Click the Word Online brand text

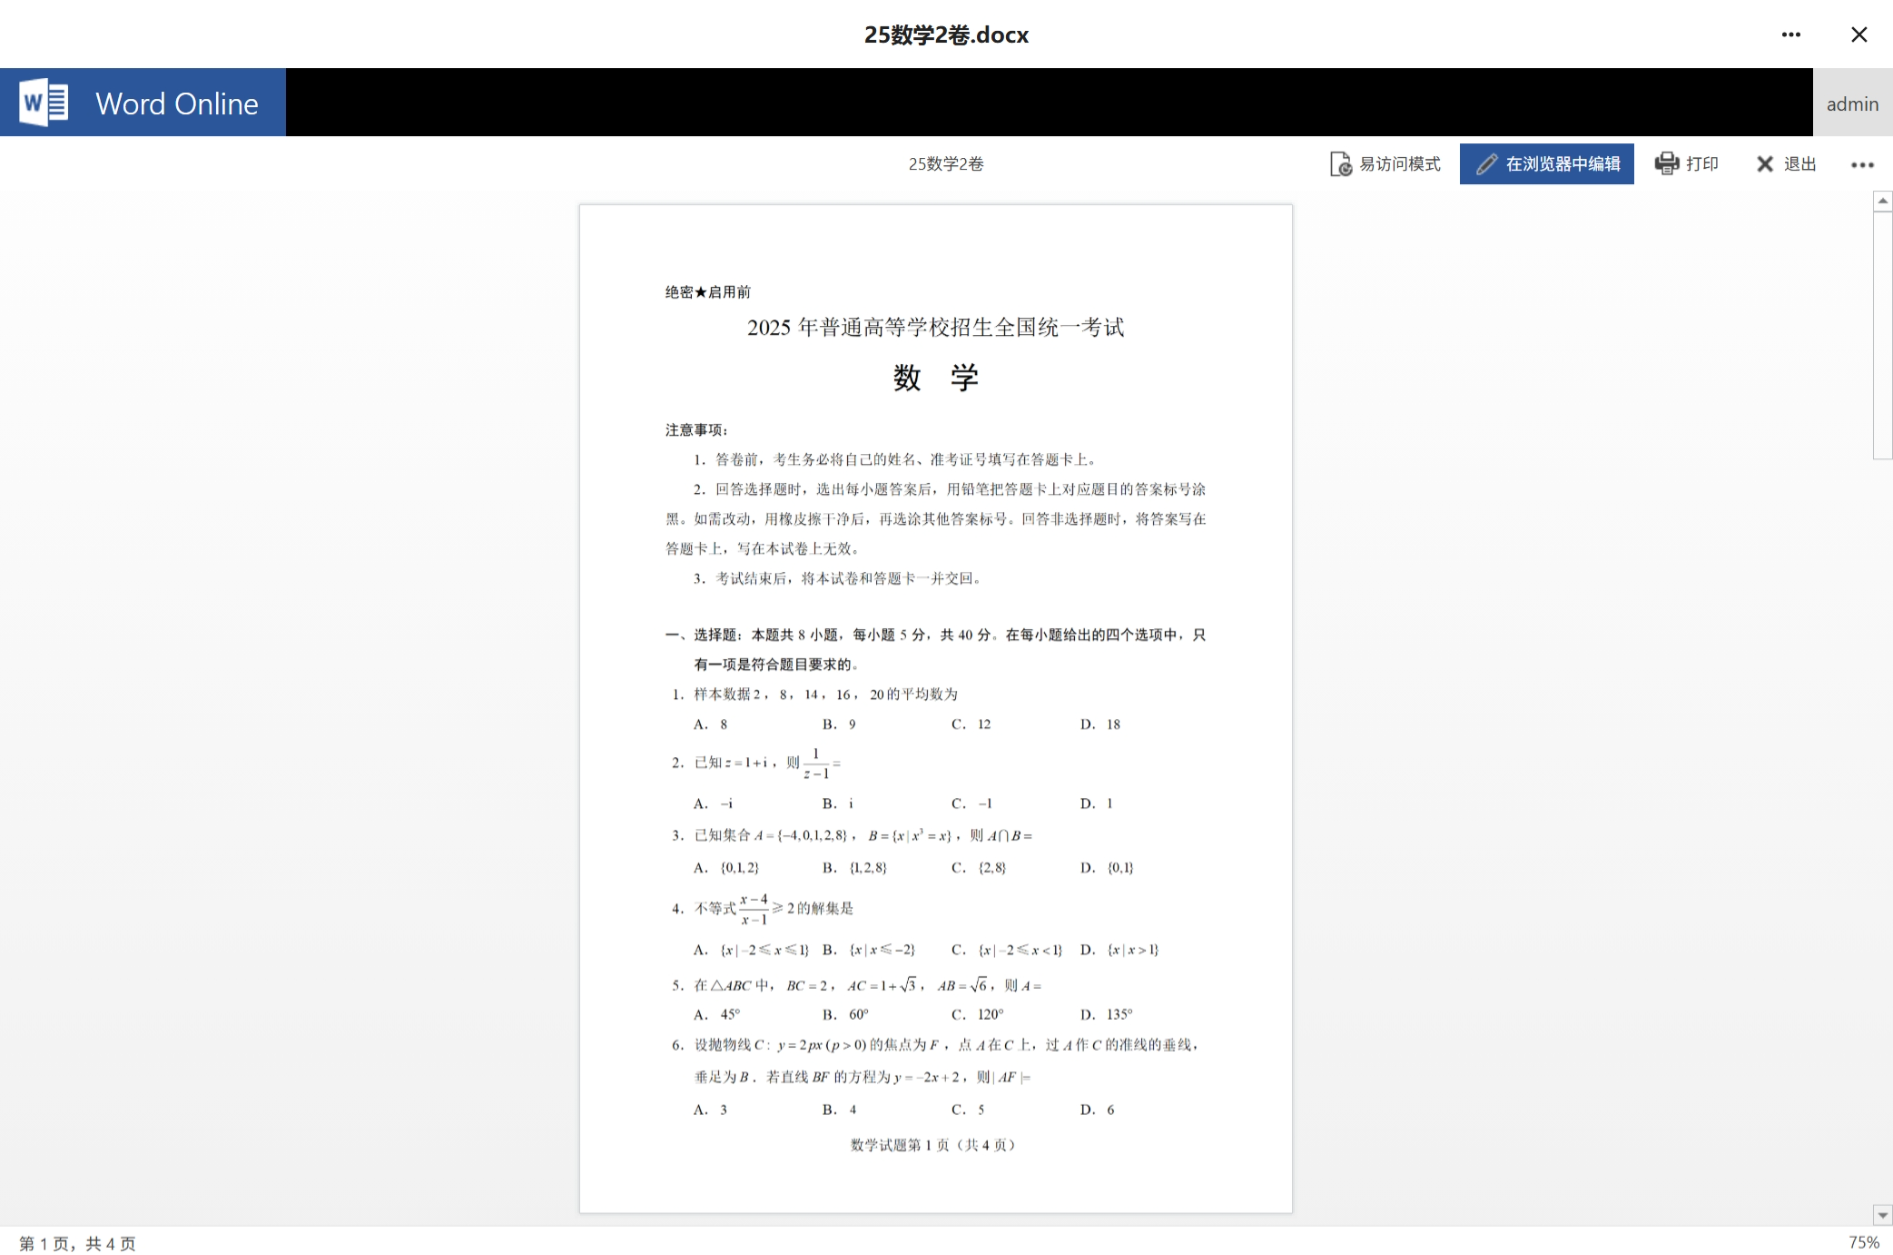point(176,104)
